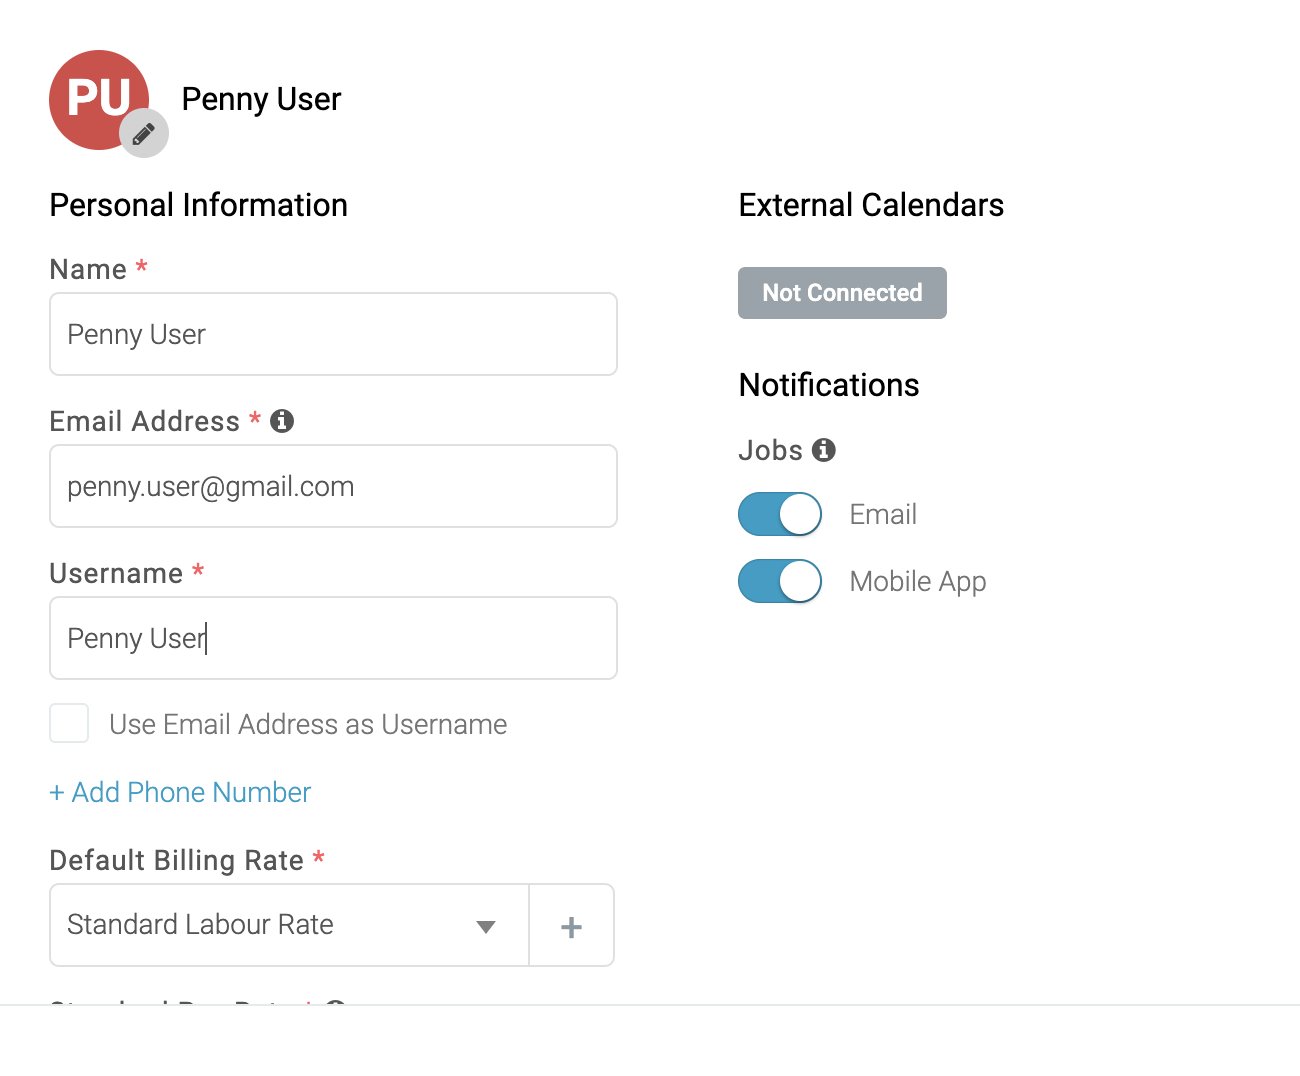The image size is (1300, 1076).
Task: Check Use Email Address as Username
Action: click(69, 723)
